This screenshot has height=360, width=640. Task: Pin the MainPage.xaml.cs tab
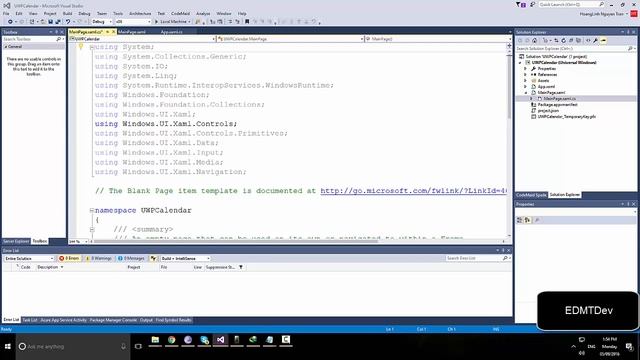pos(108,32)
